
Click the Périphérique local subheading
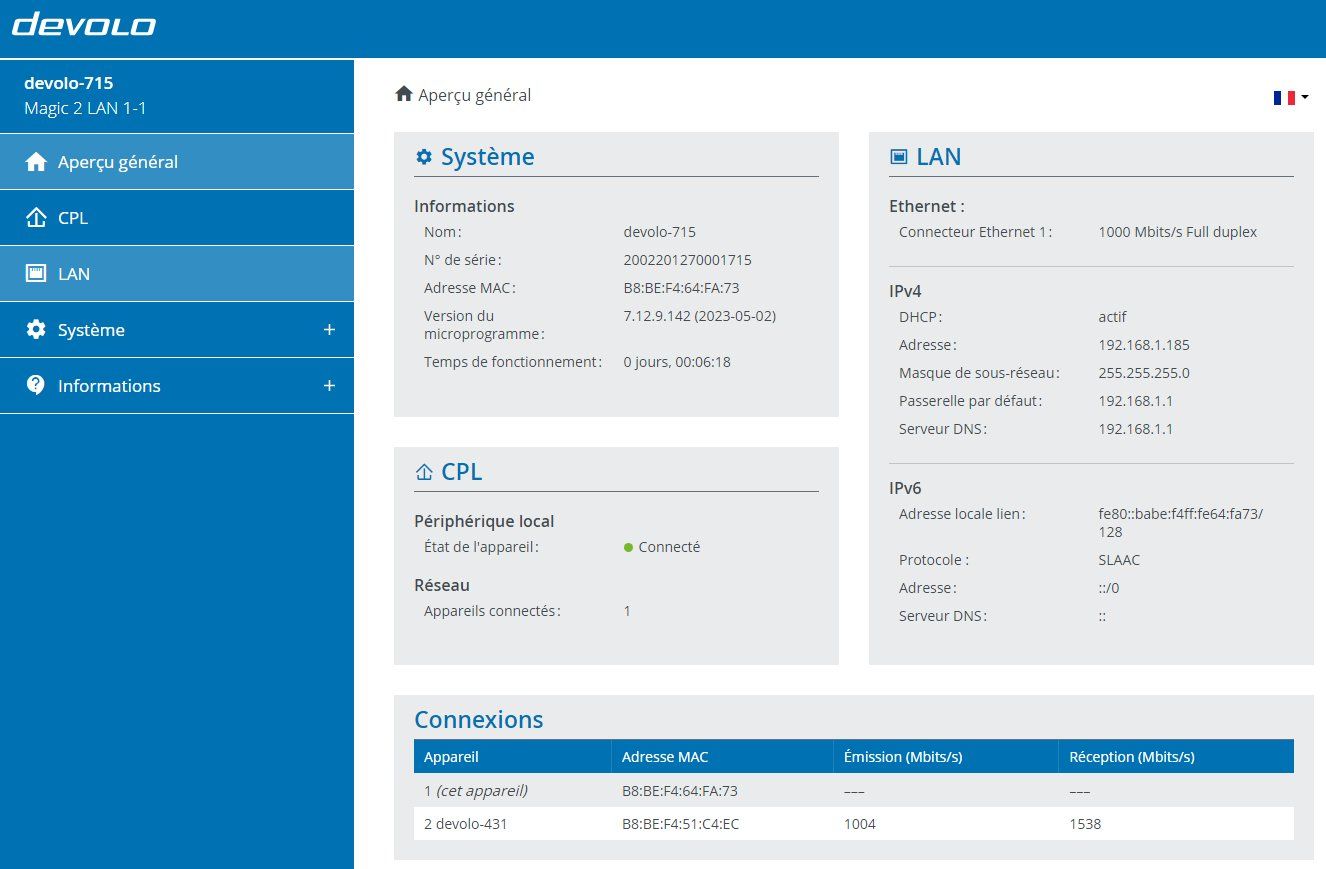click(x=484, y=521)
